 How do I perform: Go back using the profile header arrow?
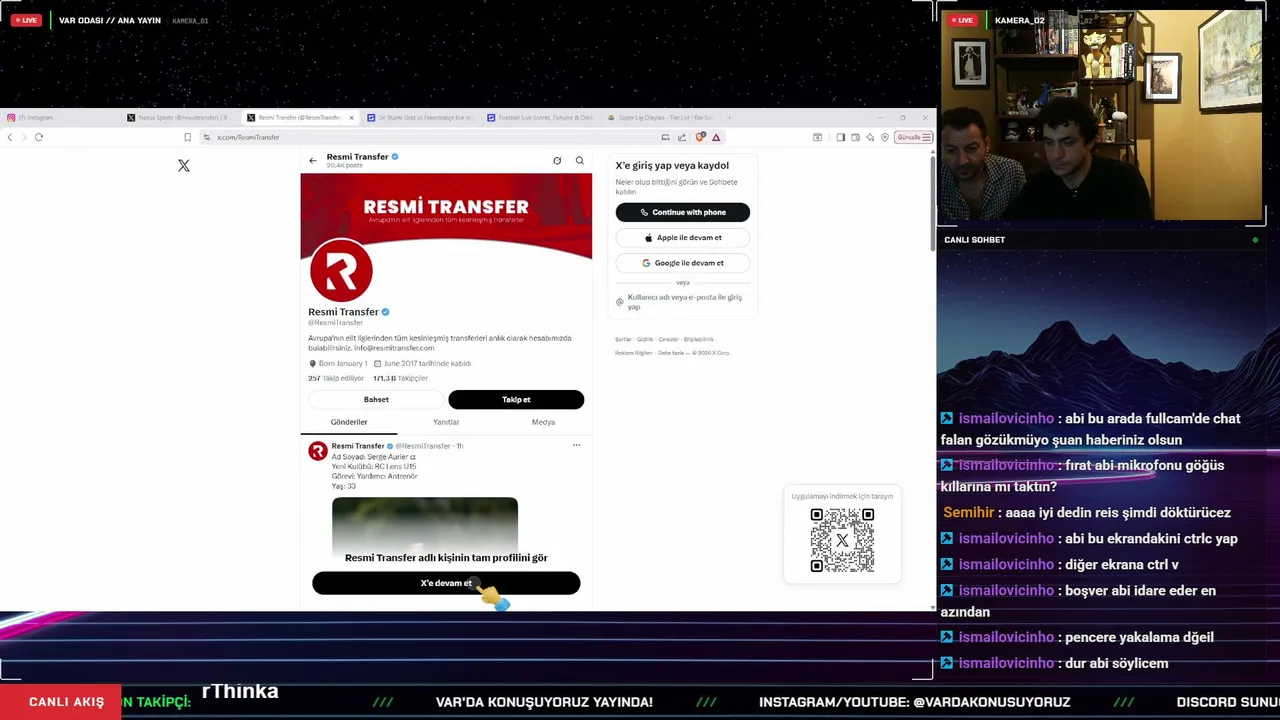pyautogui.click(x=313, y=160)
